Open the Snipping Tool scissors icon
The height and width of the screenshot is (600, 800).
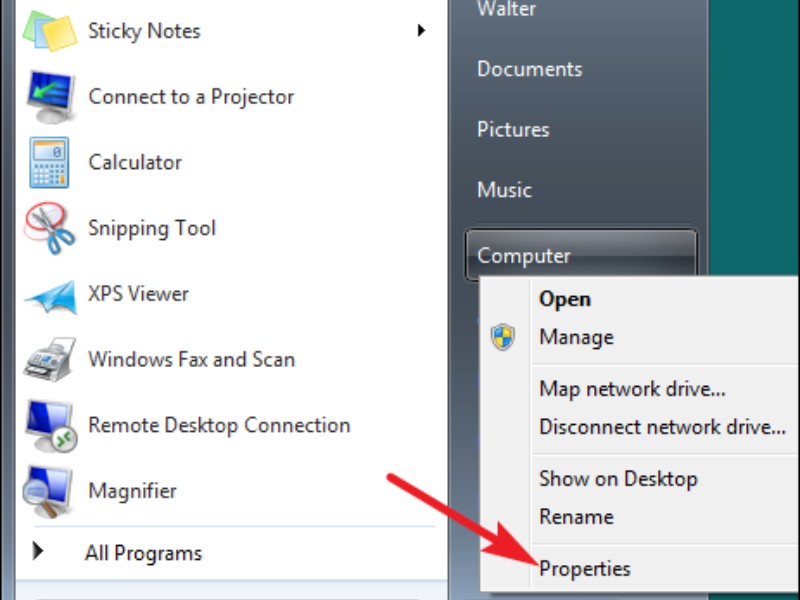(49, 228)
